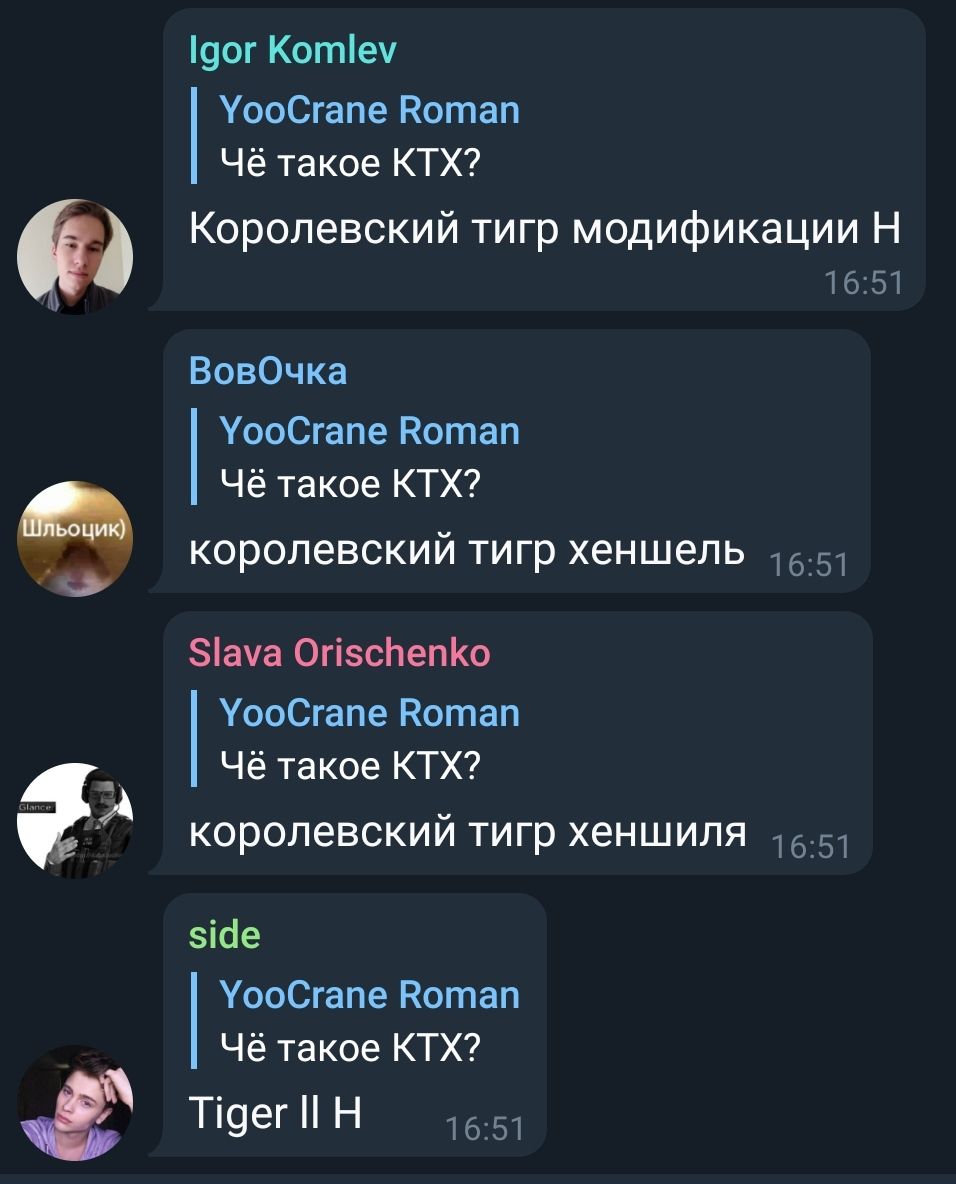Tap timestamp on ВовОчка's message

coord(809,565)
